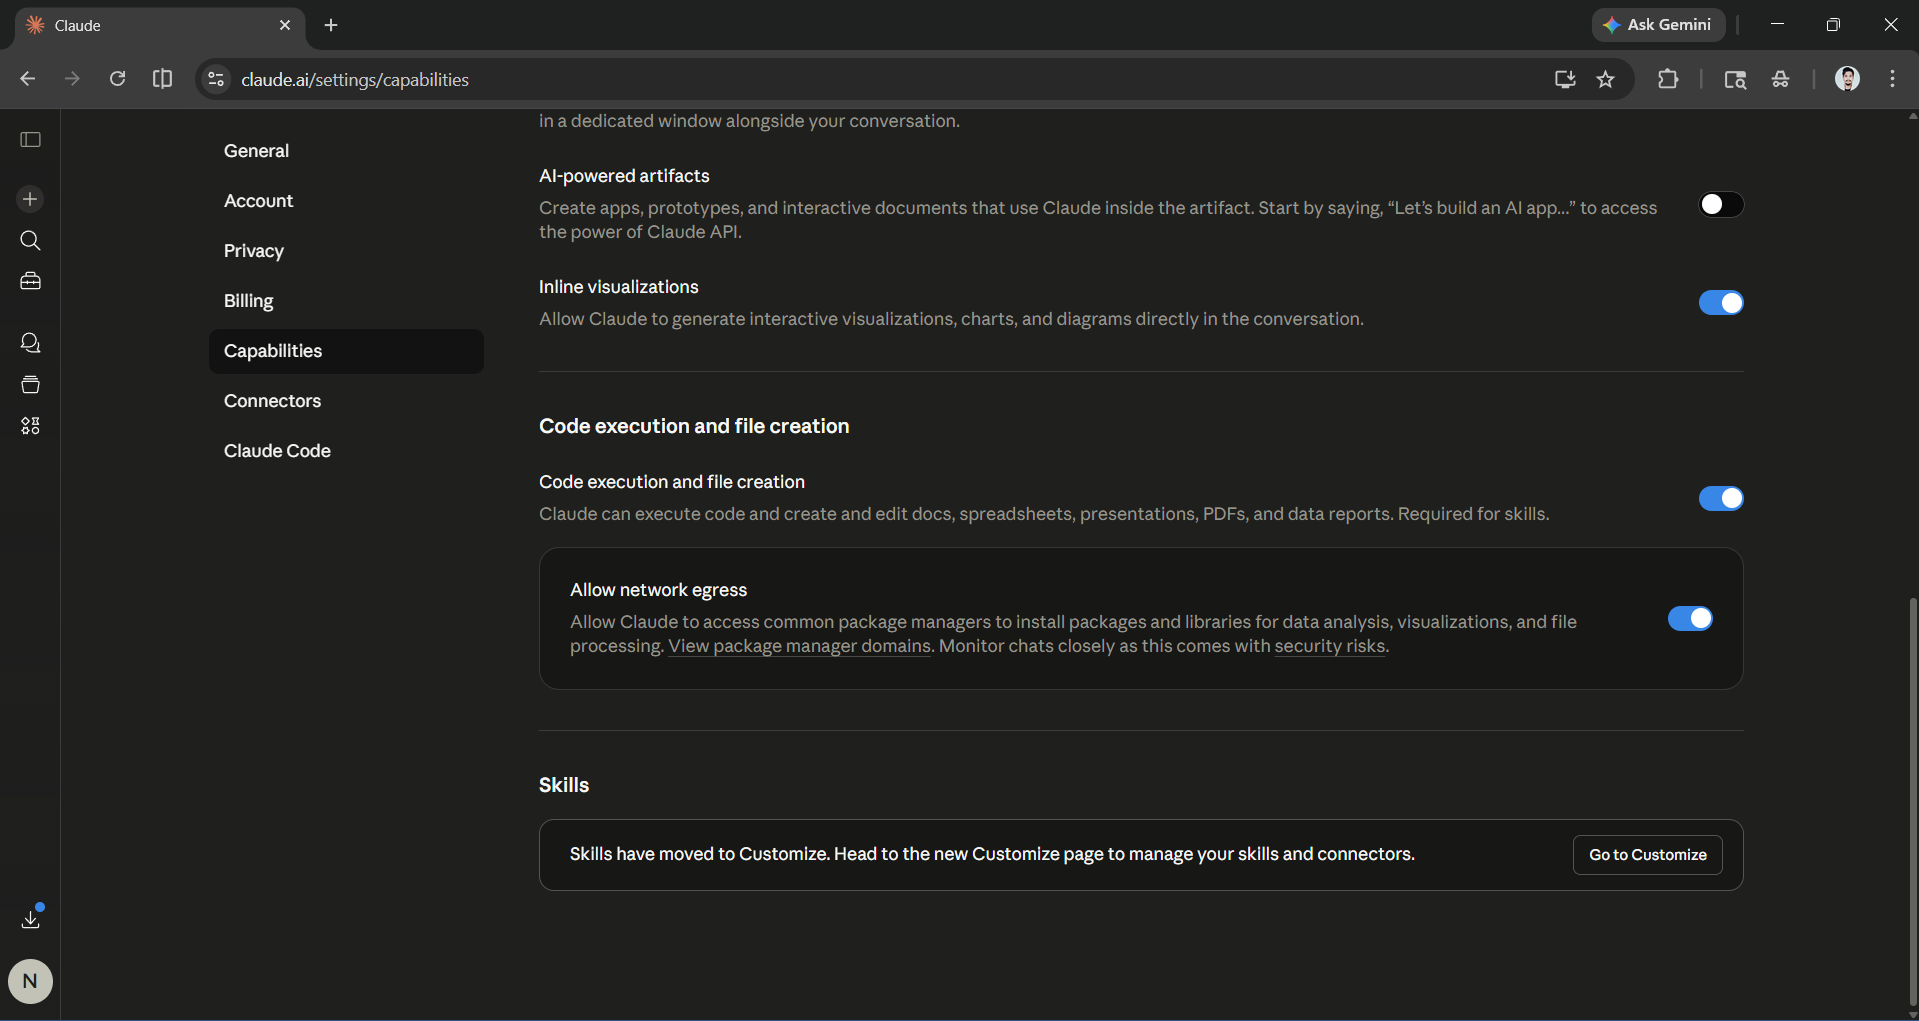Open the Chrome profile avatar
Screen dimensions: 1919x1021
coord(1847,79)
